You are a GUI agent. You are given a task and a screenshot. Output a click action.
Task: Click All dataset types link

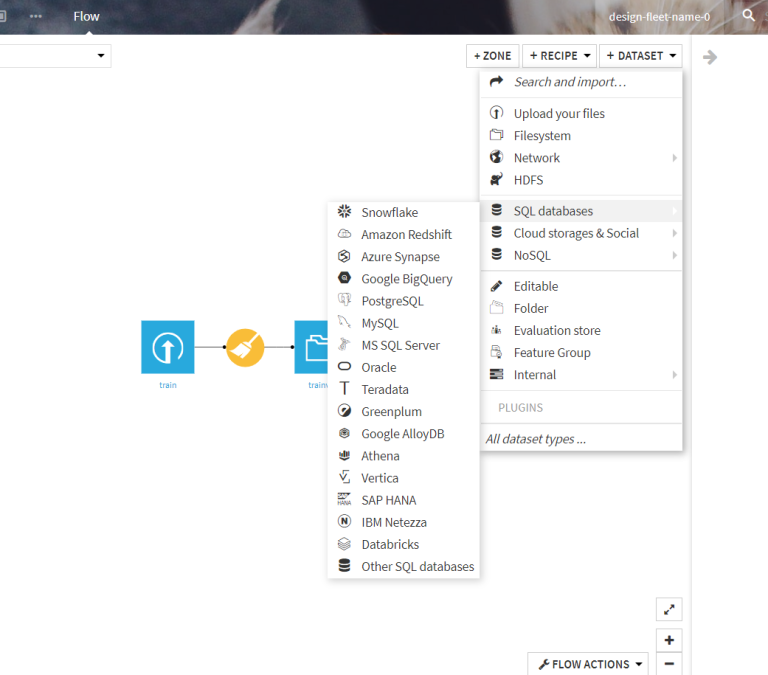click(x=535, y=438)
